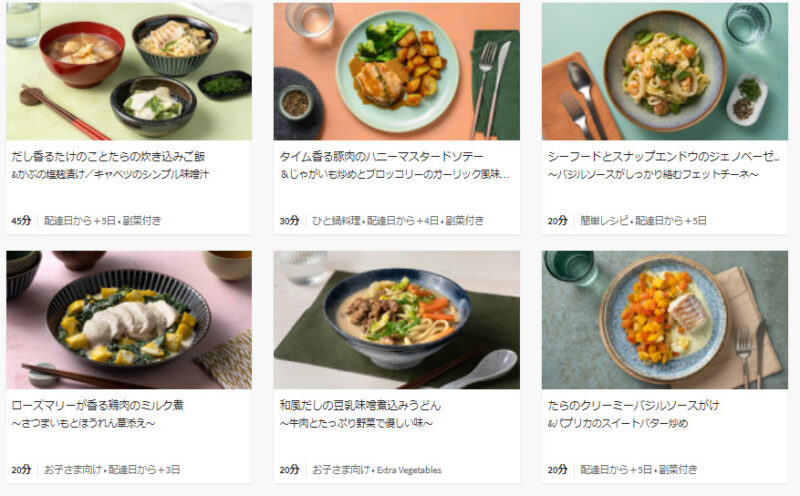Click the title 和風だしの豆乳味噌煮込みうどん

click(360, 405)
